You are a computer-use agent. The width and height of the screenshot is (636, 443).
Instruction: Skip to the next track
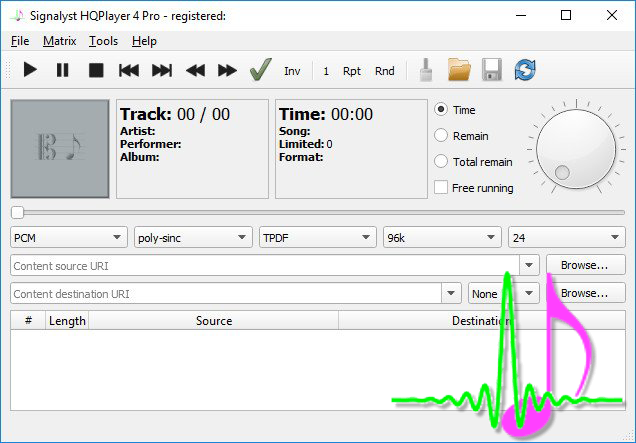click(x=162, y=70)
